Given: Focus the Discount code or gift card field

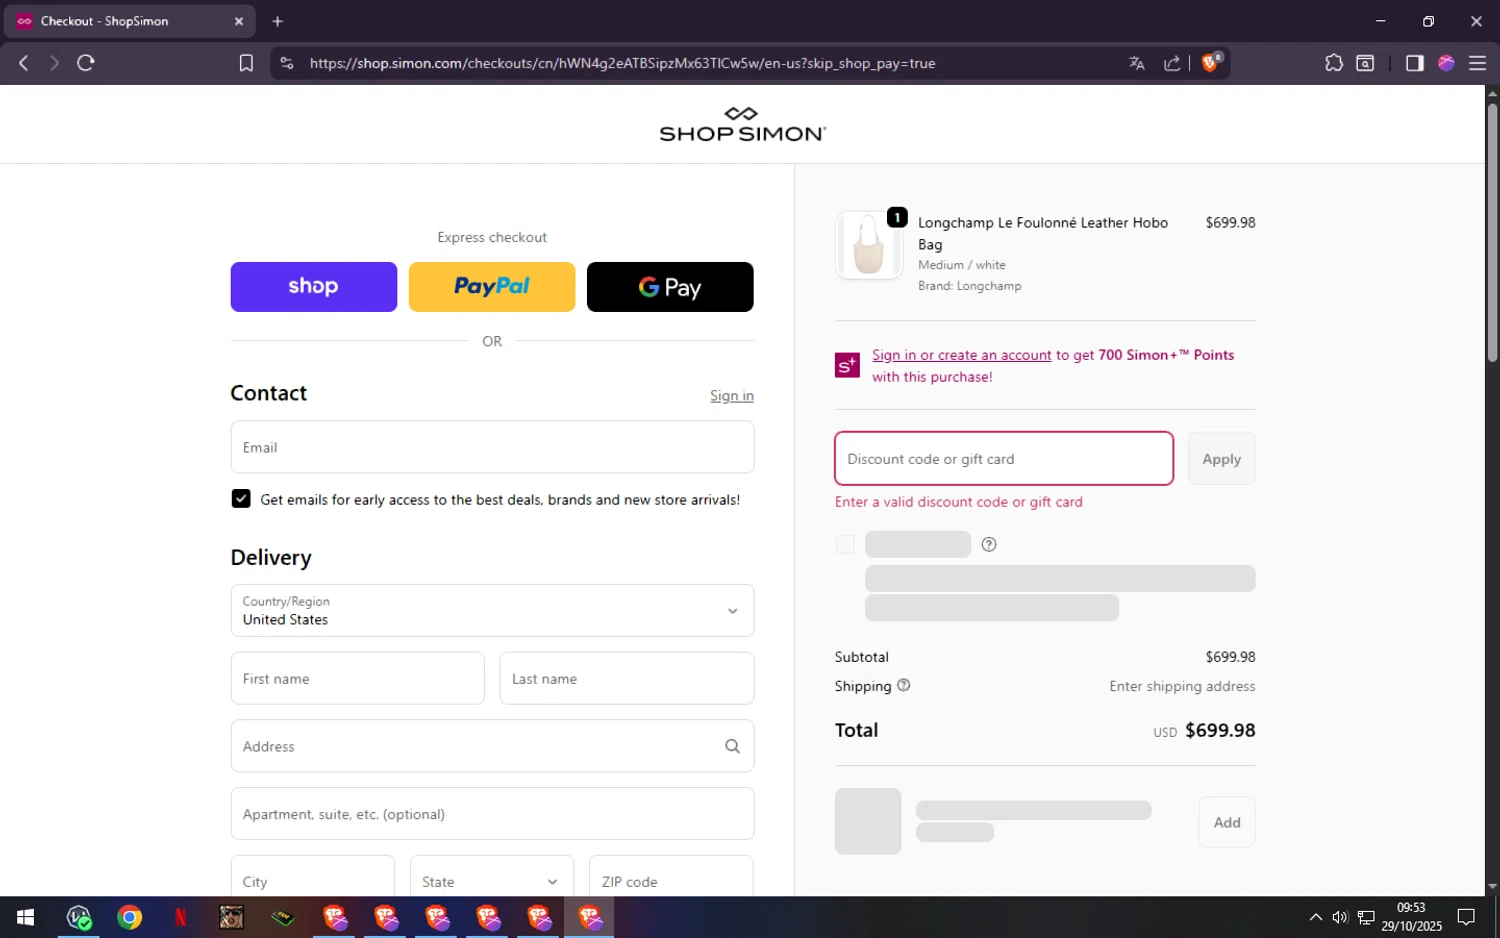Looking at the screenshot, I should (1004, 459).
